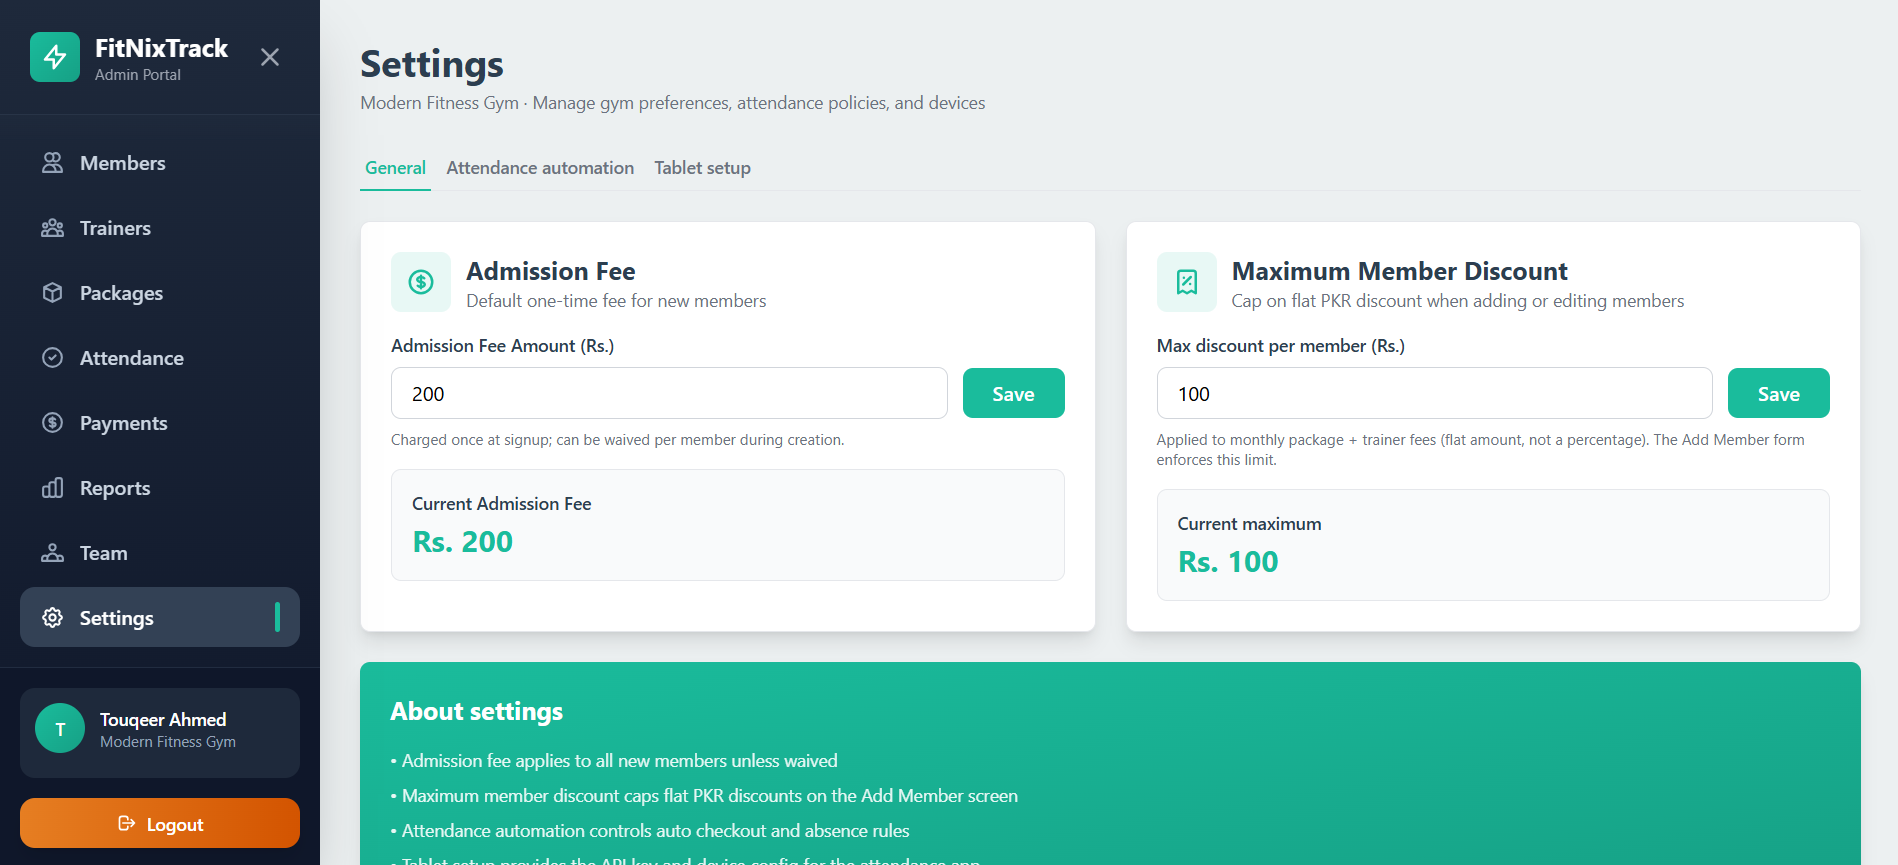
Task: Click the FitNixTrack lightning bolt logo
Action: pyautogui.click(x=55, y=57)
